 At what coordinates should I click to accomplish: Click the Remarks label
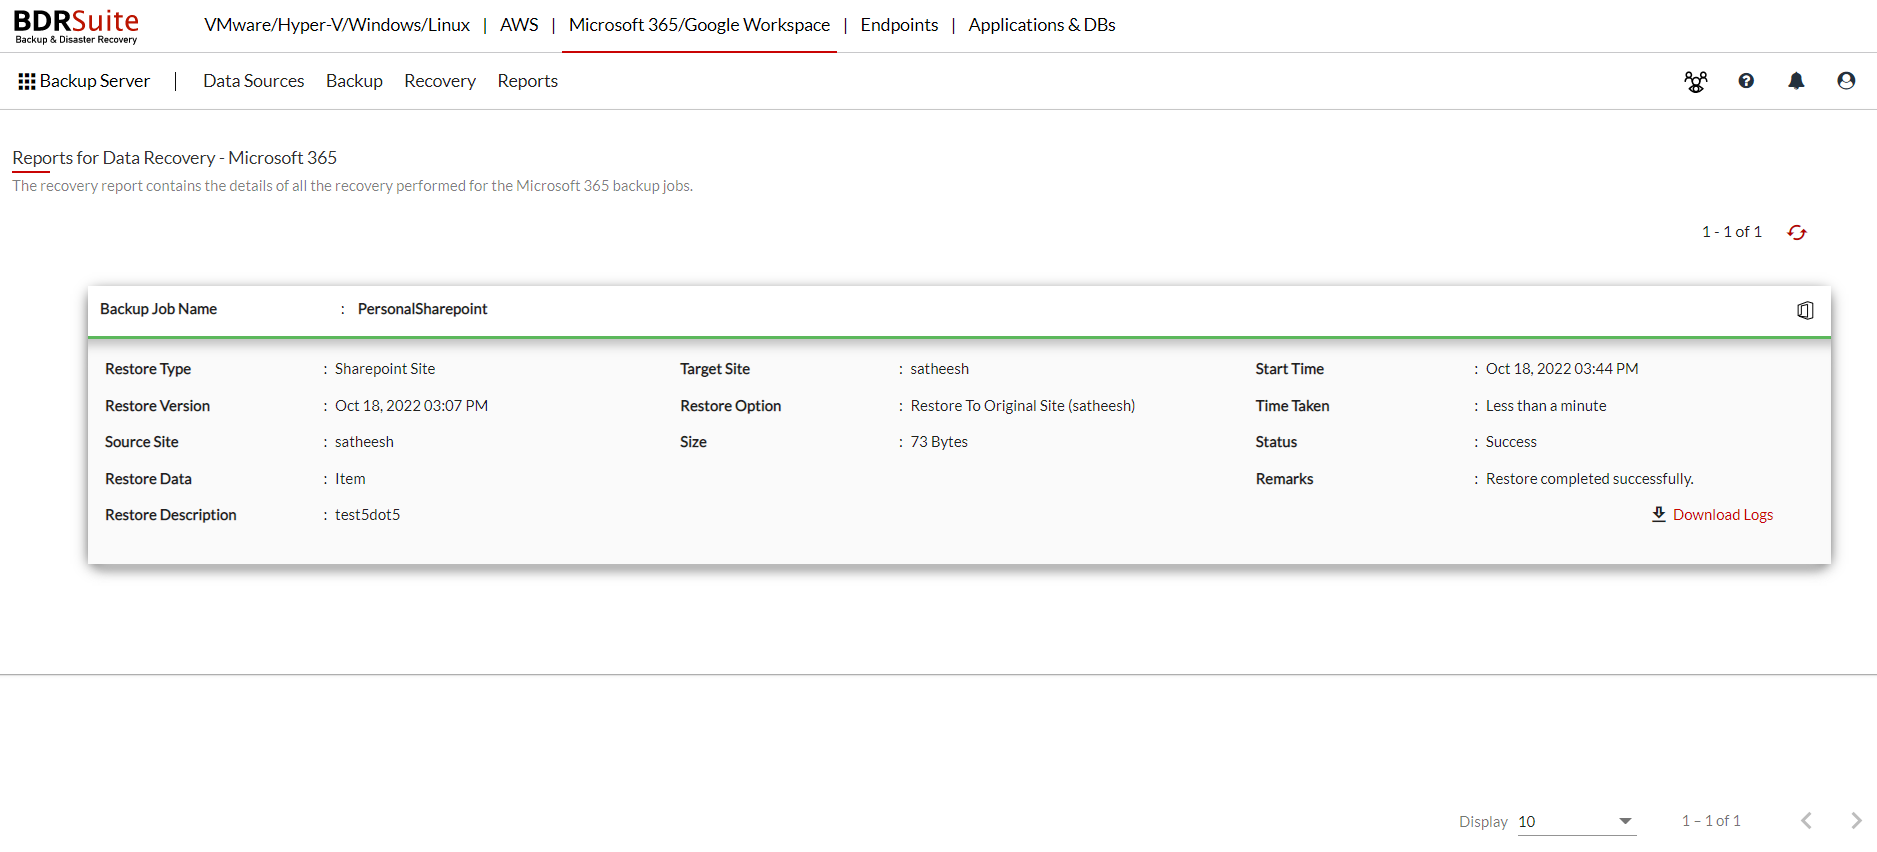[x=1285, y=479]
